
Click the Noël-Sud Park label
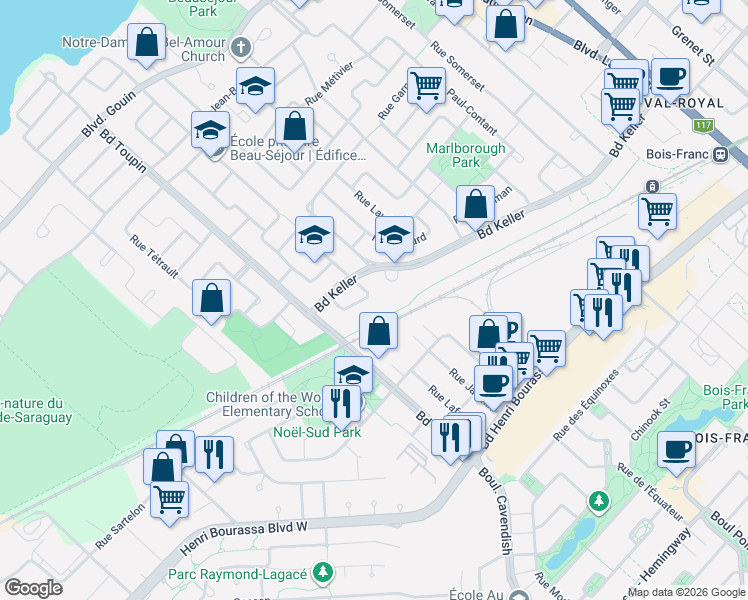point(317,432)
